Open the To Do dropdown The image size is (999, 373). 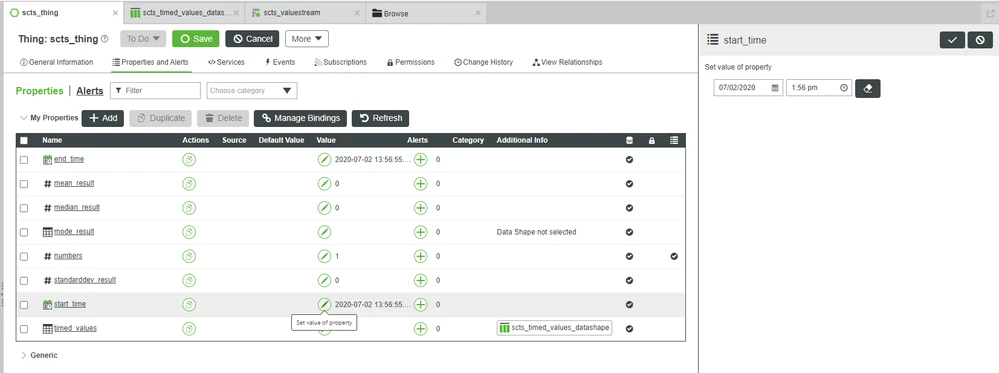tap(143, 39)
